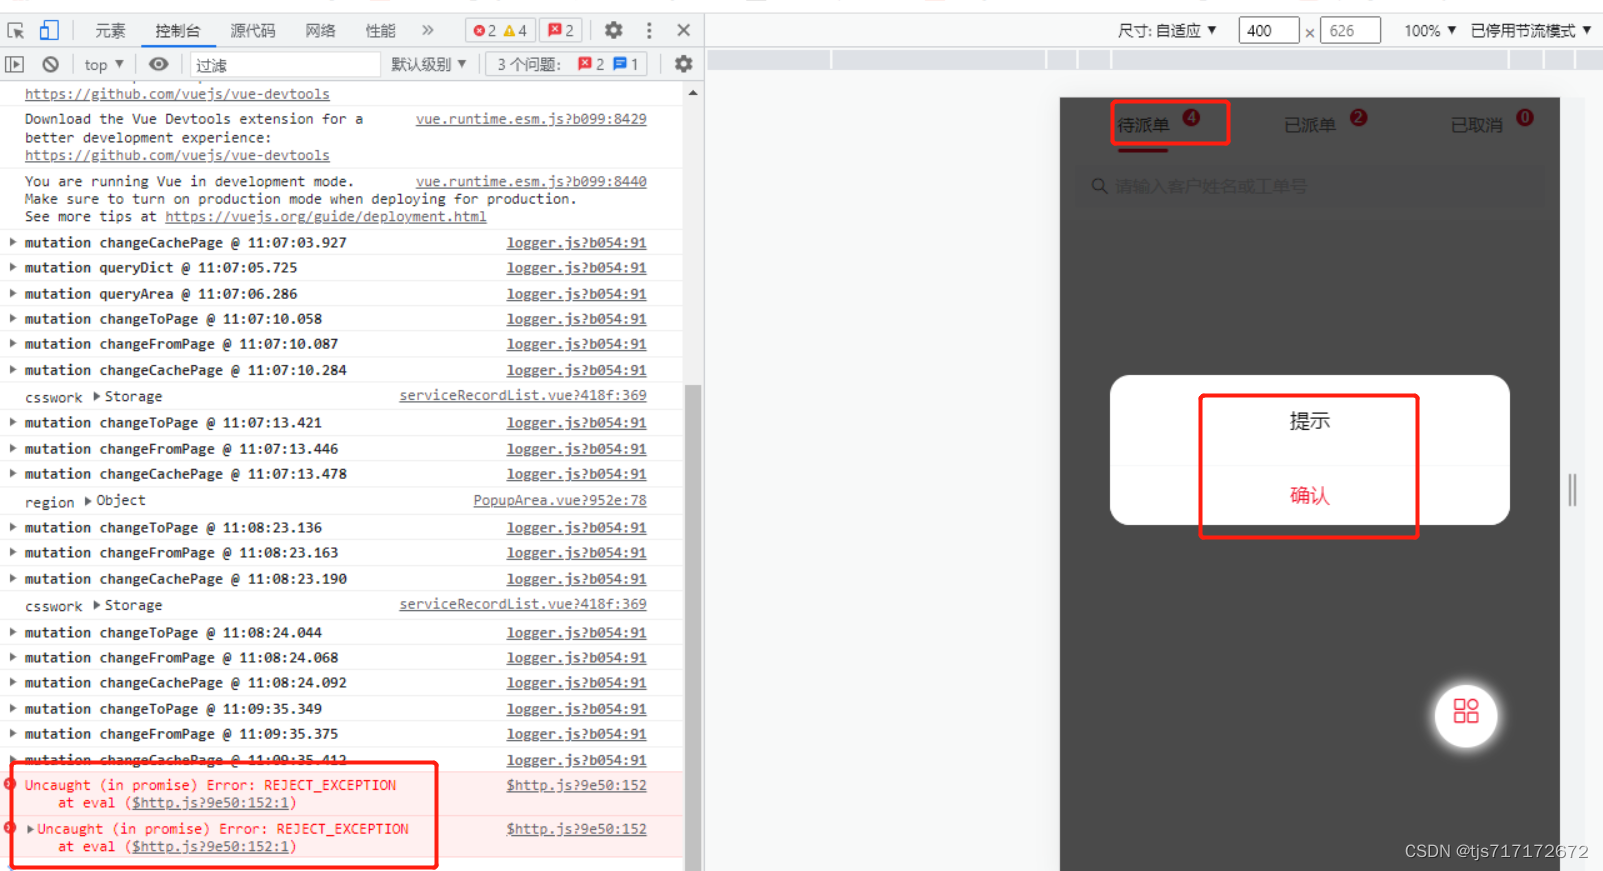1603x871 pixels.
Task: Expand mutation queryArea @ 11:07:06.286
Action: click(12, 294)
